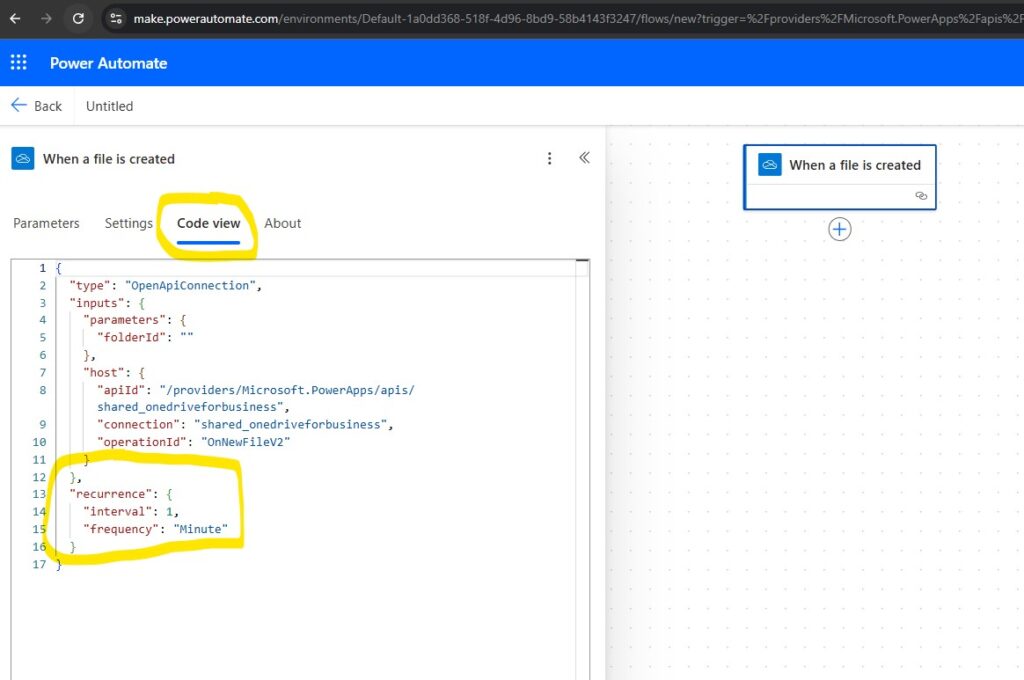Add a new step with the plus button

pyautogui.click(x=840, y=229)
